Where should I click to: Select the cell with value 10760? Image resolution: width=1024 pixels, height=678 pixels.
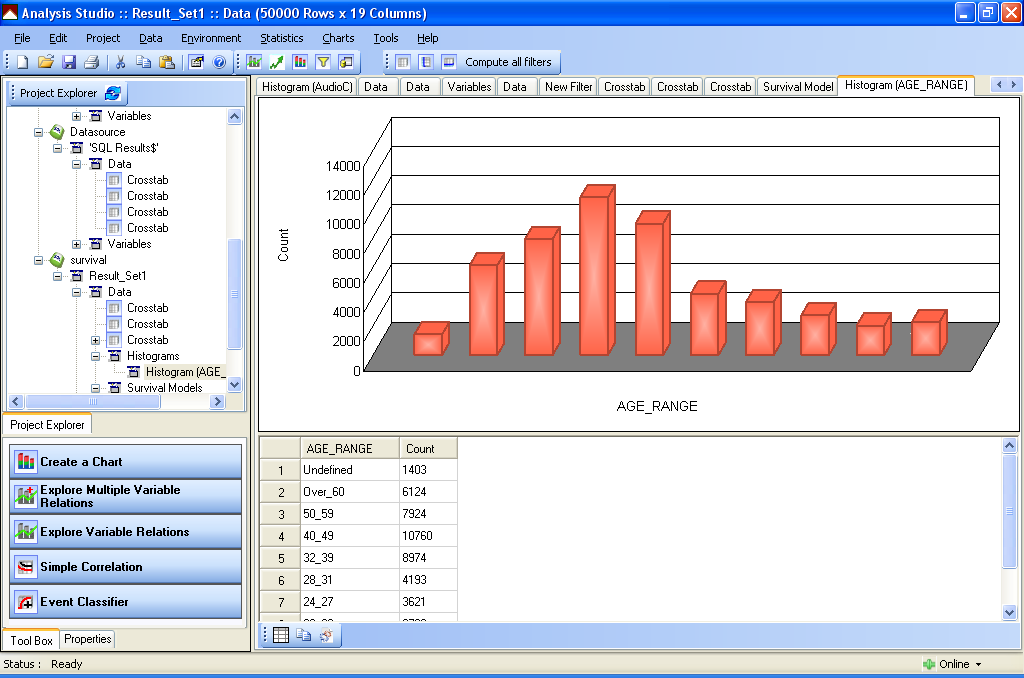pos(428,536)
